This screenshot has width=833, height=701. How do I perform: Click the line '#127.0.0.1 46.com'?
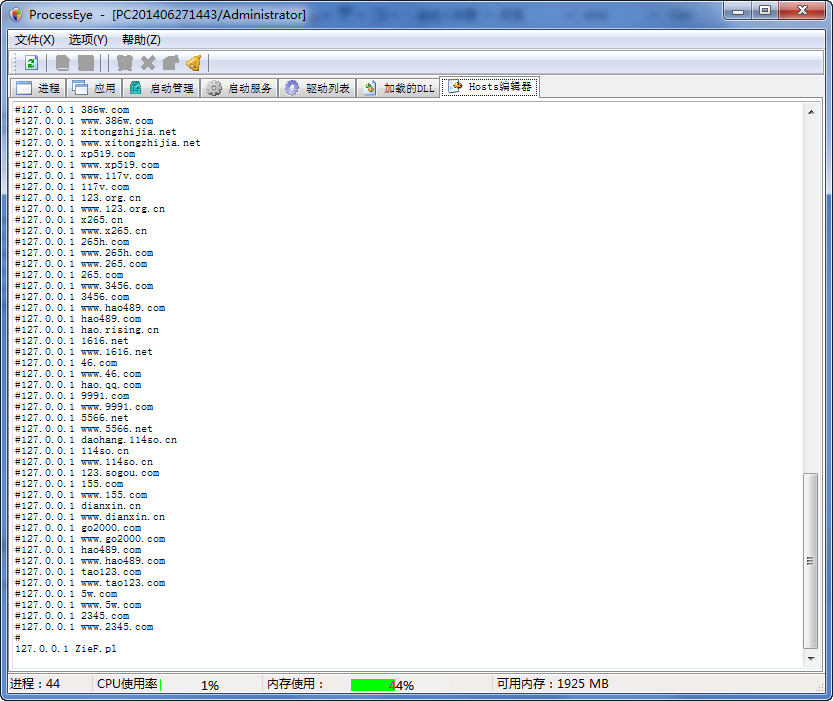pyautogui.click(x=66, y=363)
